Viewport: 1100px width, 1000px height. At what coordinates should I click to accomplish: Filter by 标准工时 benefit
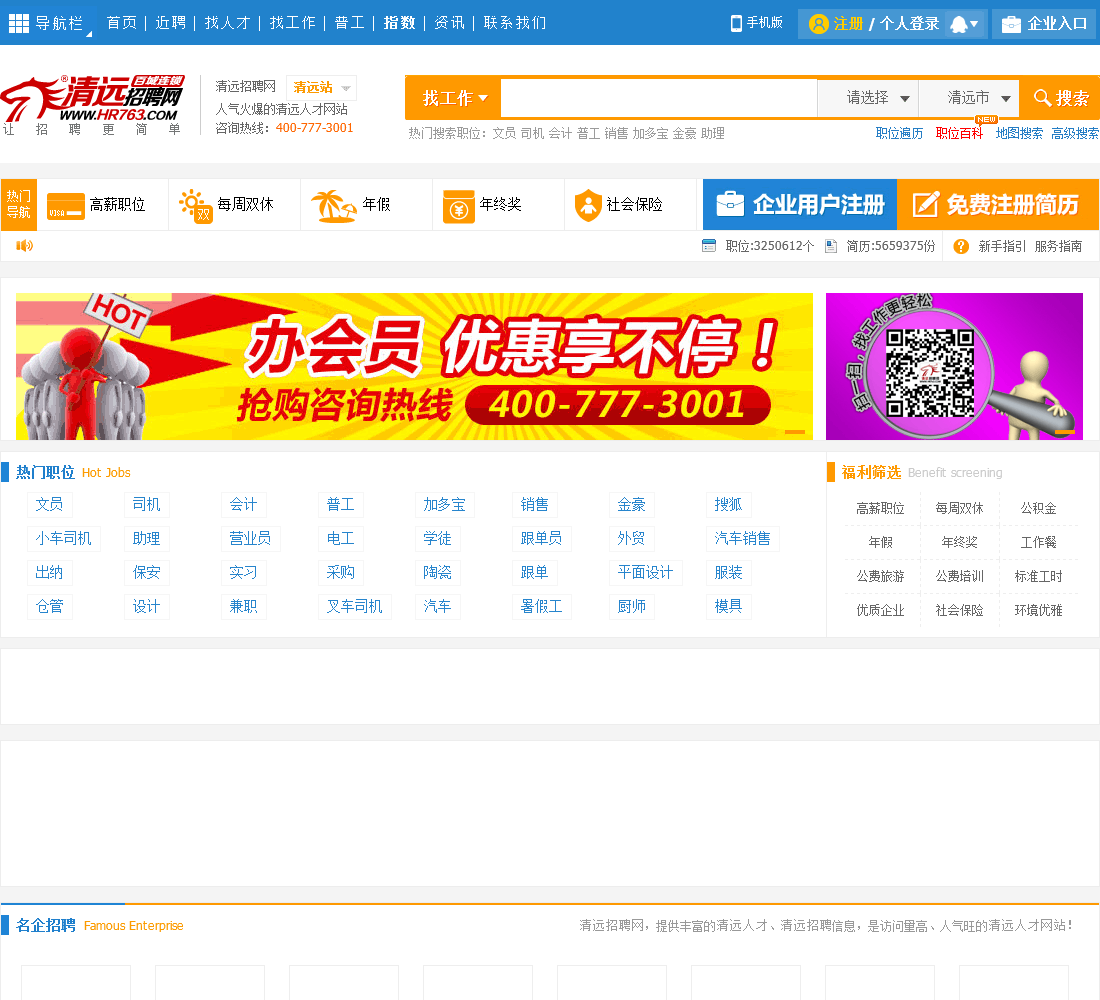[1038, 576]
